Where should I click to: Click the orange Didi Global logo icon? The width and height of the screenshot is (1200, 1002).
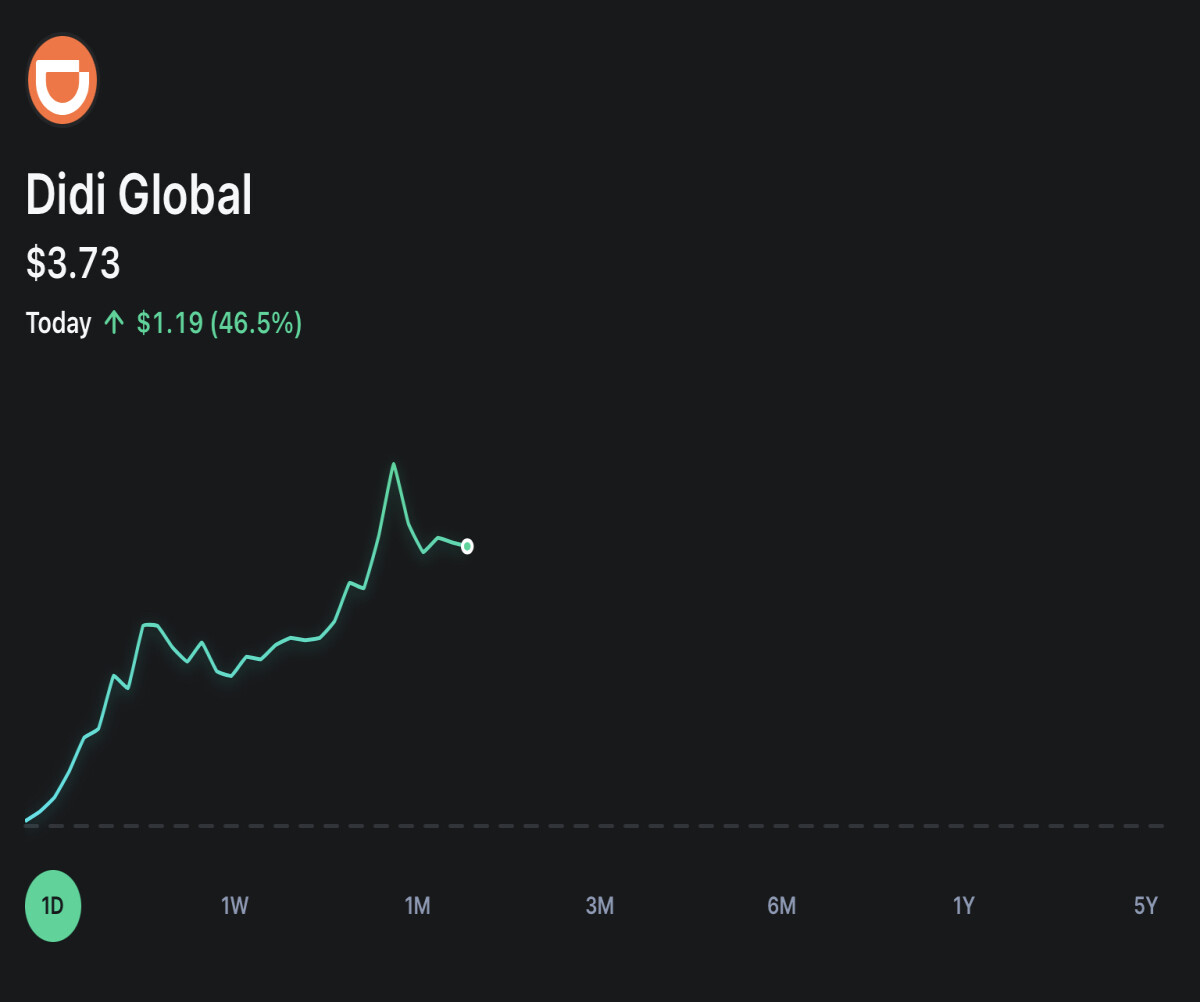point(62,80)
